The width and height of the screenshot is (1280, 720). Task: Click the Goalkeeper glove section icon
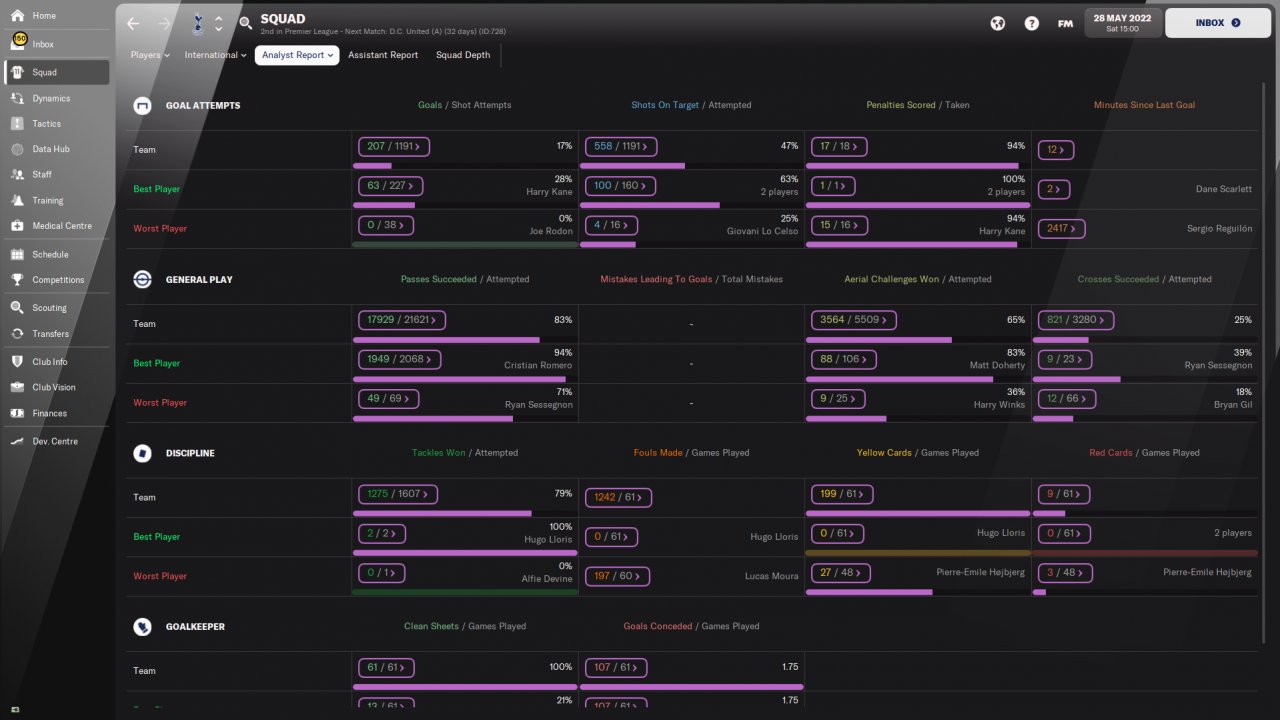(143, 627)
